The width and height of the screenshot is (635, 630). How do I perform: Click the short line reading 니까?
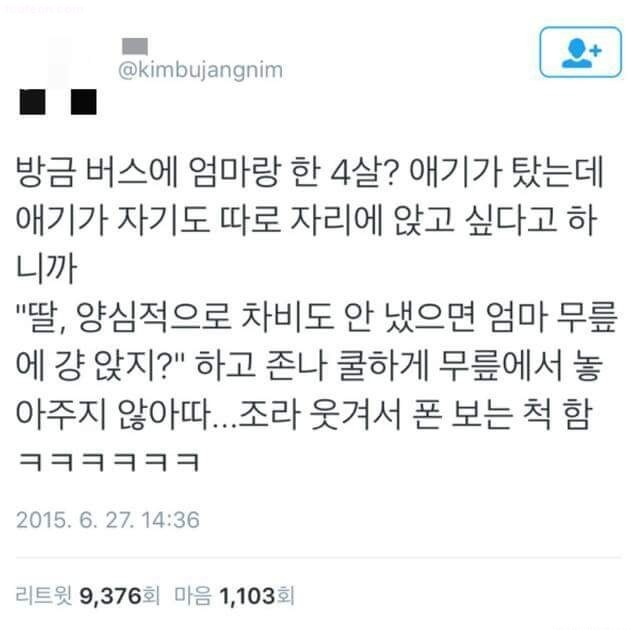[x=47, y=268]
